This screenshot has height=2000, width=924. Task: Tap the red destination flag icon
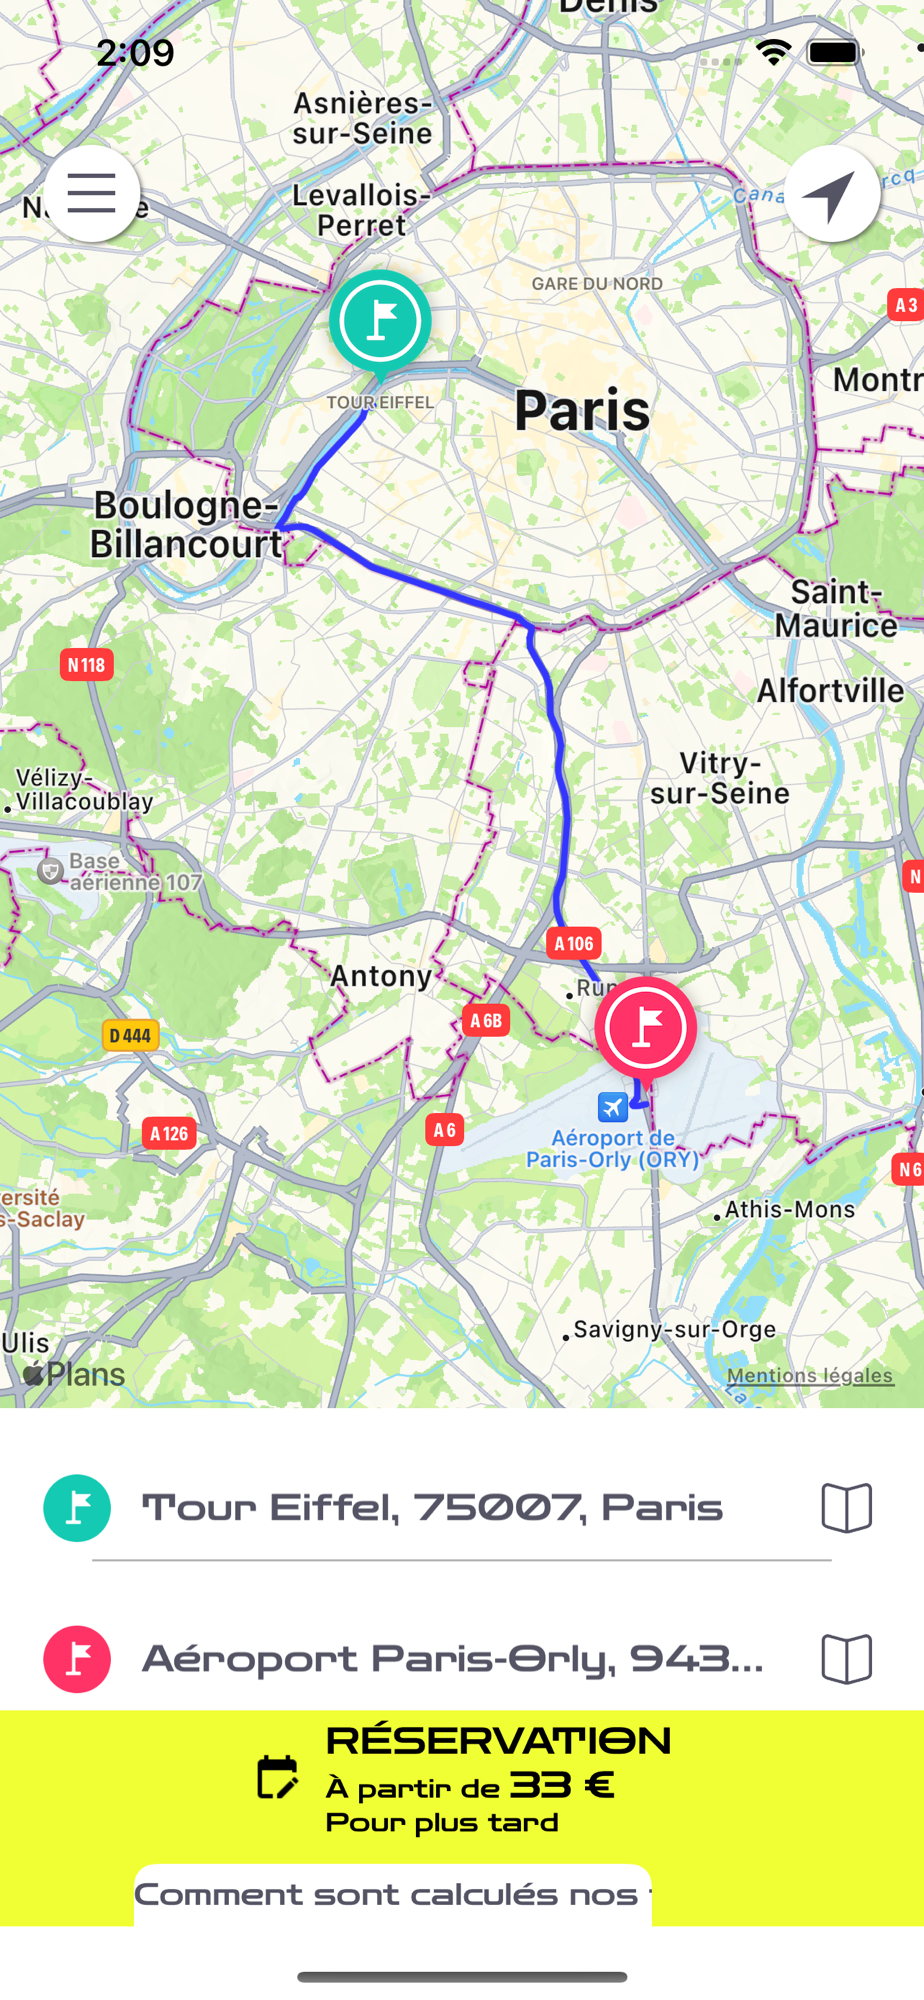tap(77, 1659)
